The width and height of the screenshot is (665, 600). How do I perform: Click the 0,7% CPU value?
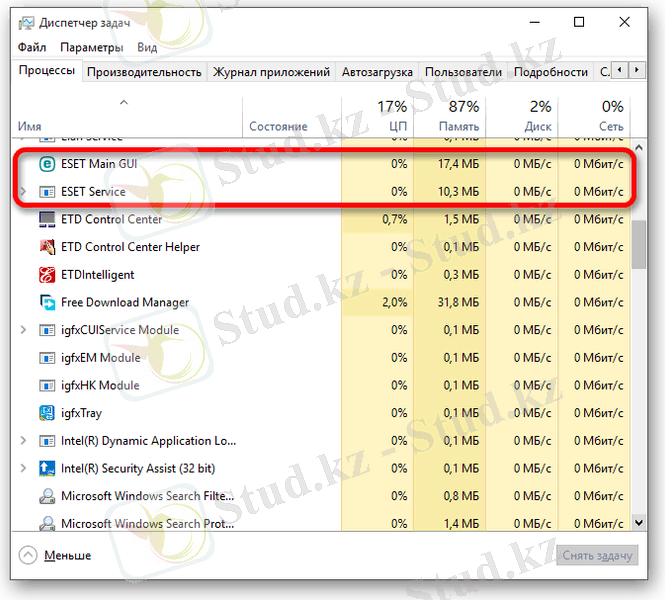tap(394, 219)
